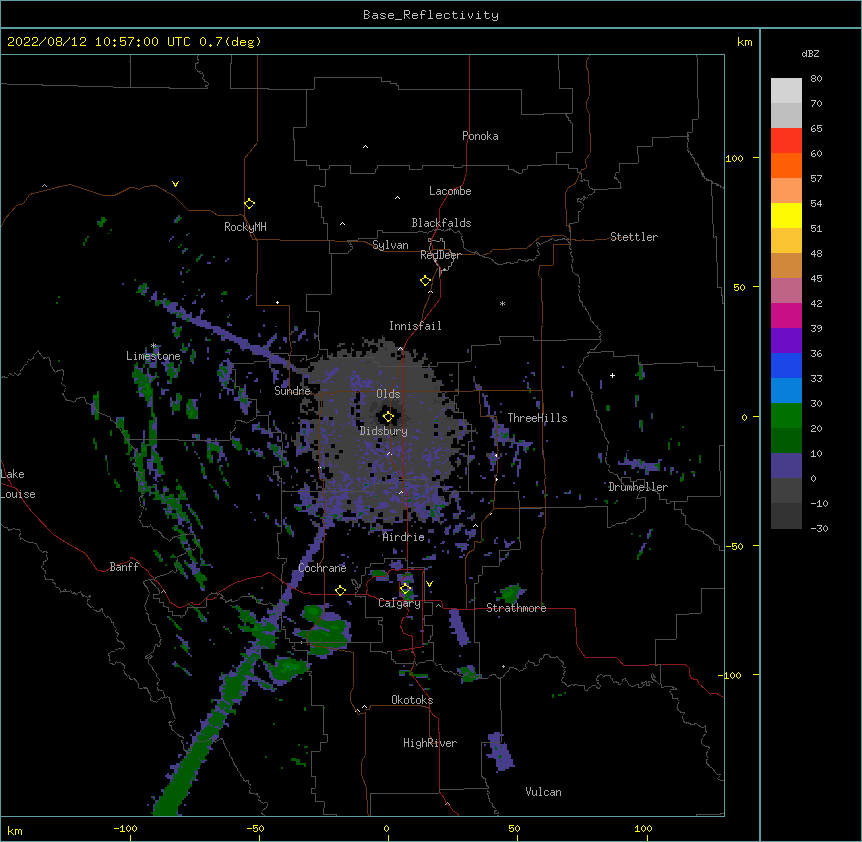Click the yellow V marker northwest of RockyMH

pos(175,184)
